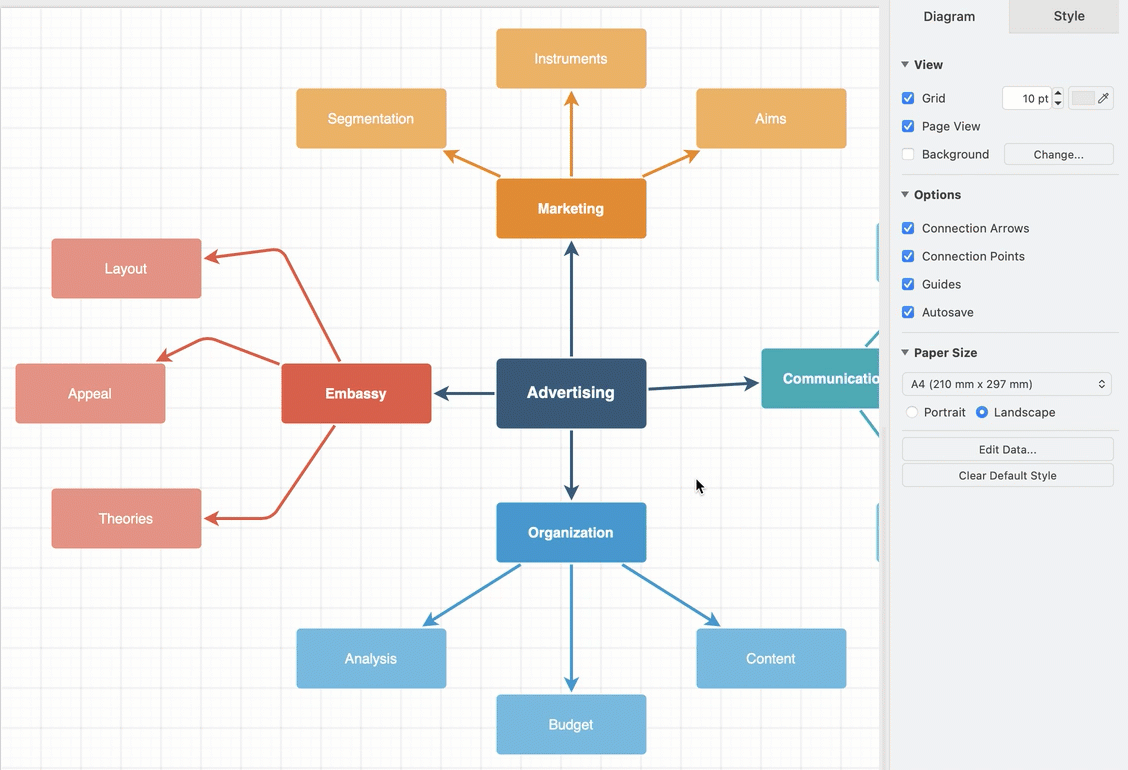Select the Embassy node

[356, 394]
